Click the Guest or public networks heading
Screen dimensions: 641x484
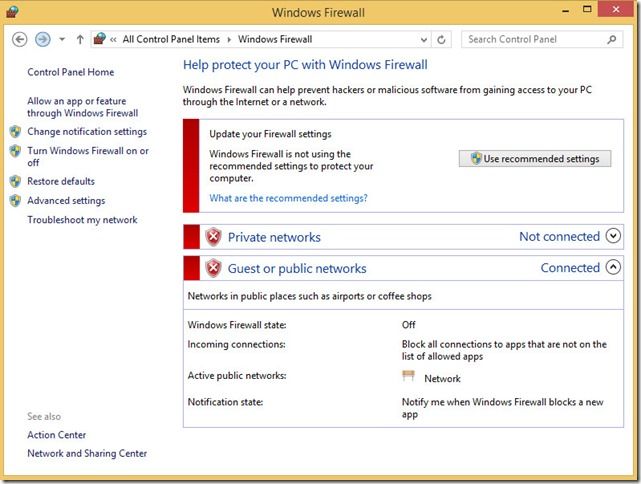297,269
